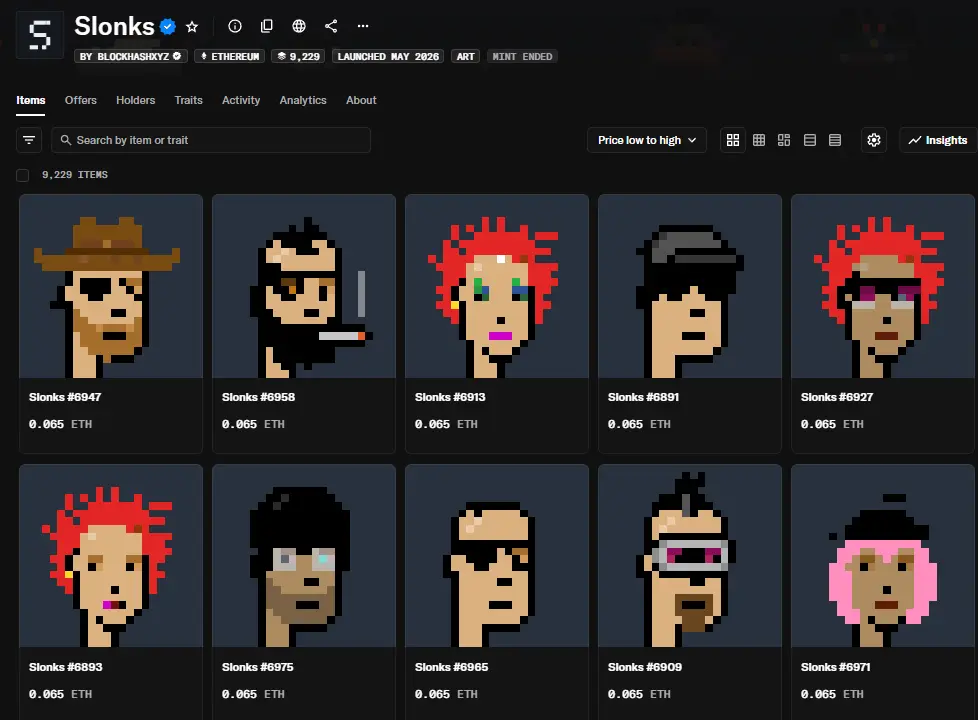Open the Insights panel
This screenshot has height=720, width=978.
click(x=938, y=140)
